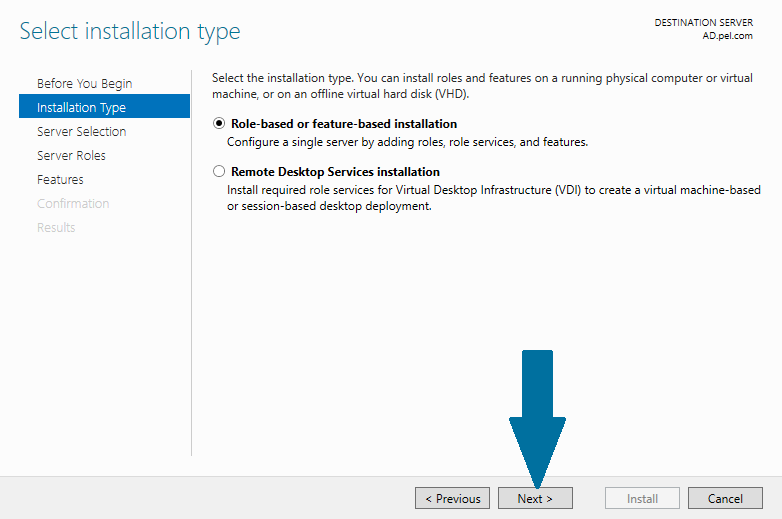
Task: Click the 'Select the installation type' intro paragraph
Action: [x=482, y=86]
